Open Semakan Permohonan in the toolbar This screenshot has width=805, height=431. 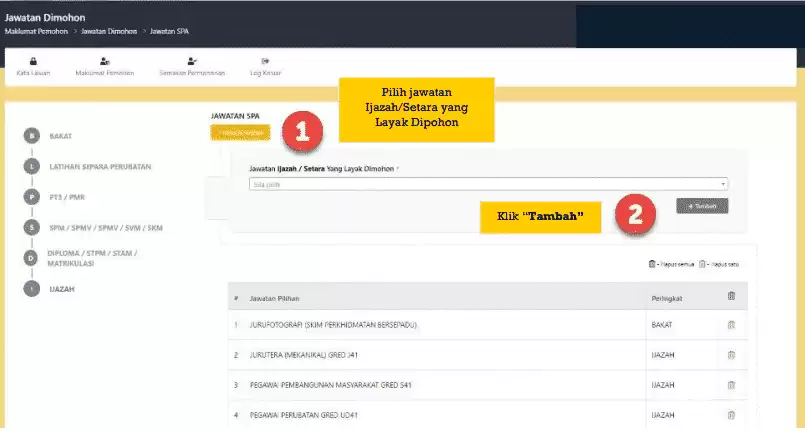tap(192, 62)
